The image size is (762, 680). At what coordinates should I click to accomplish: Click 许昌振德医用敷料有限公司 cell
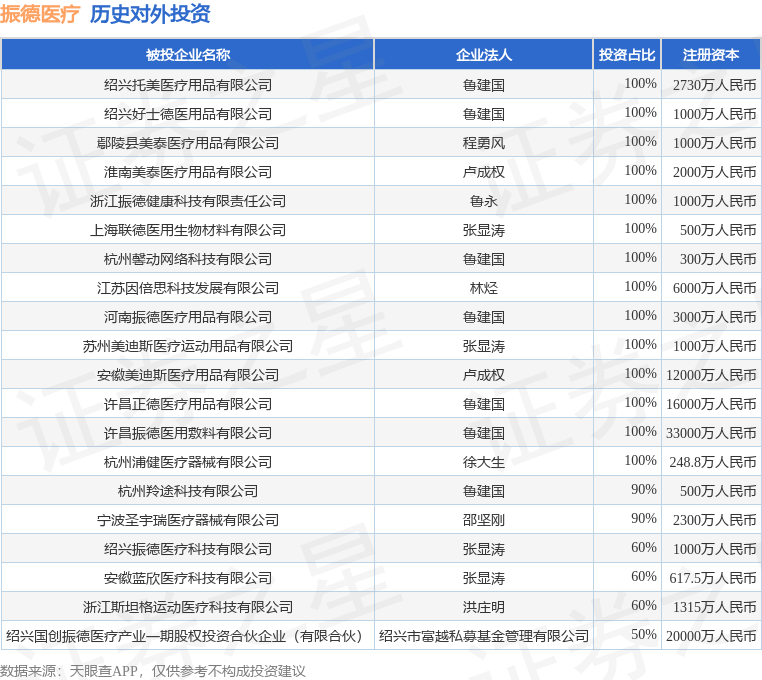click(188, 433)
